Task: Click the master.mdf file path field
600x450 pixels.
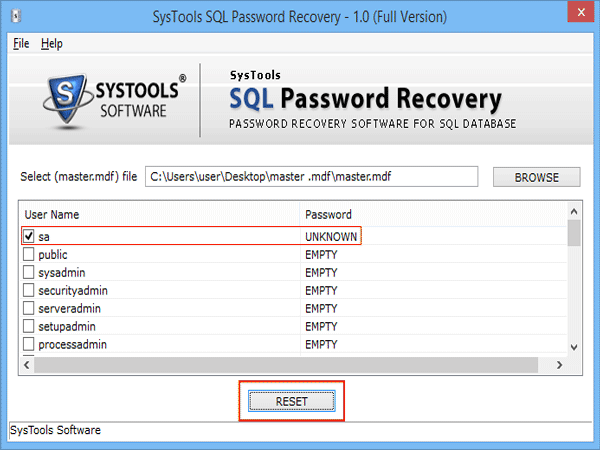Action: click(311, 176)
